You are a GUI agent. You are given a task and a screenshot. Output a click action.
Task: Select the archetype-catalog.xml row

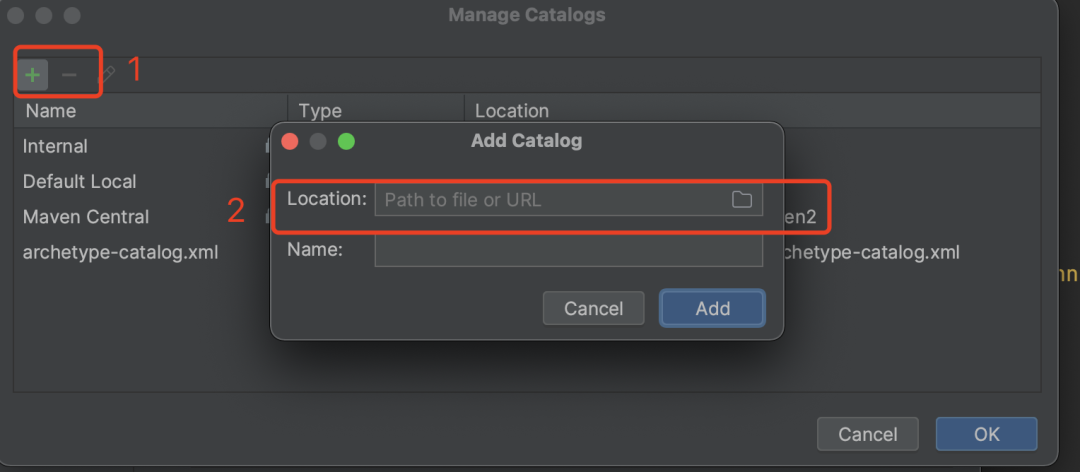[120, 252]
